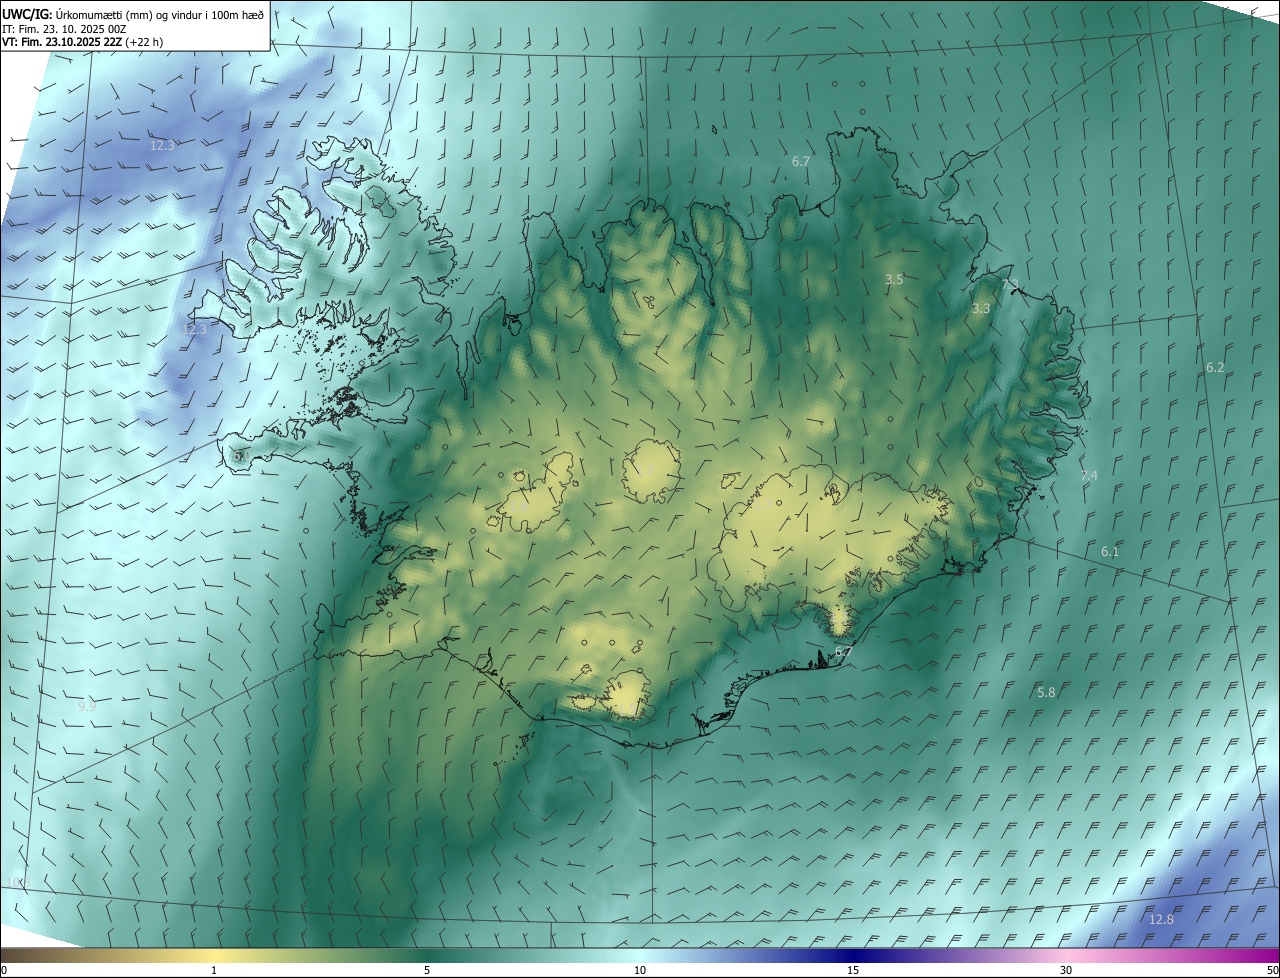Viewport: 1280px width, 978px height.
Task: Click the 6.7 value on the south coast
Action: click(x=842, y=652)
